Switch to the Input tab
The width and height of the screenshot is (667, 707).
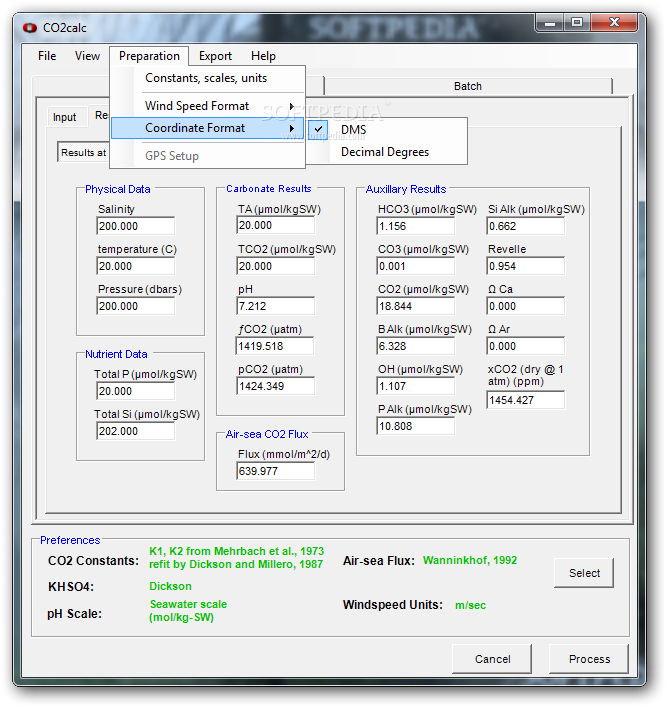point(64,117)
